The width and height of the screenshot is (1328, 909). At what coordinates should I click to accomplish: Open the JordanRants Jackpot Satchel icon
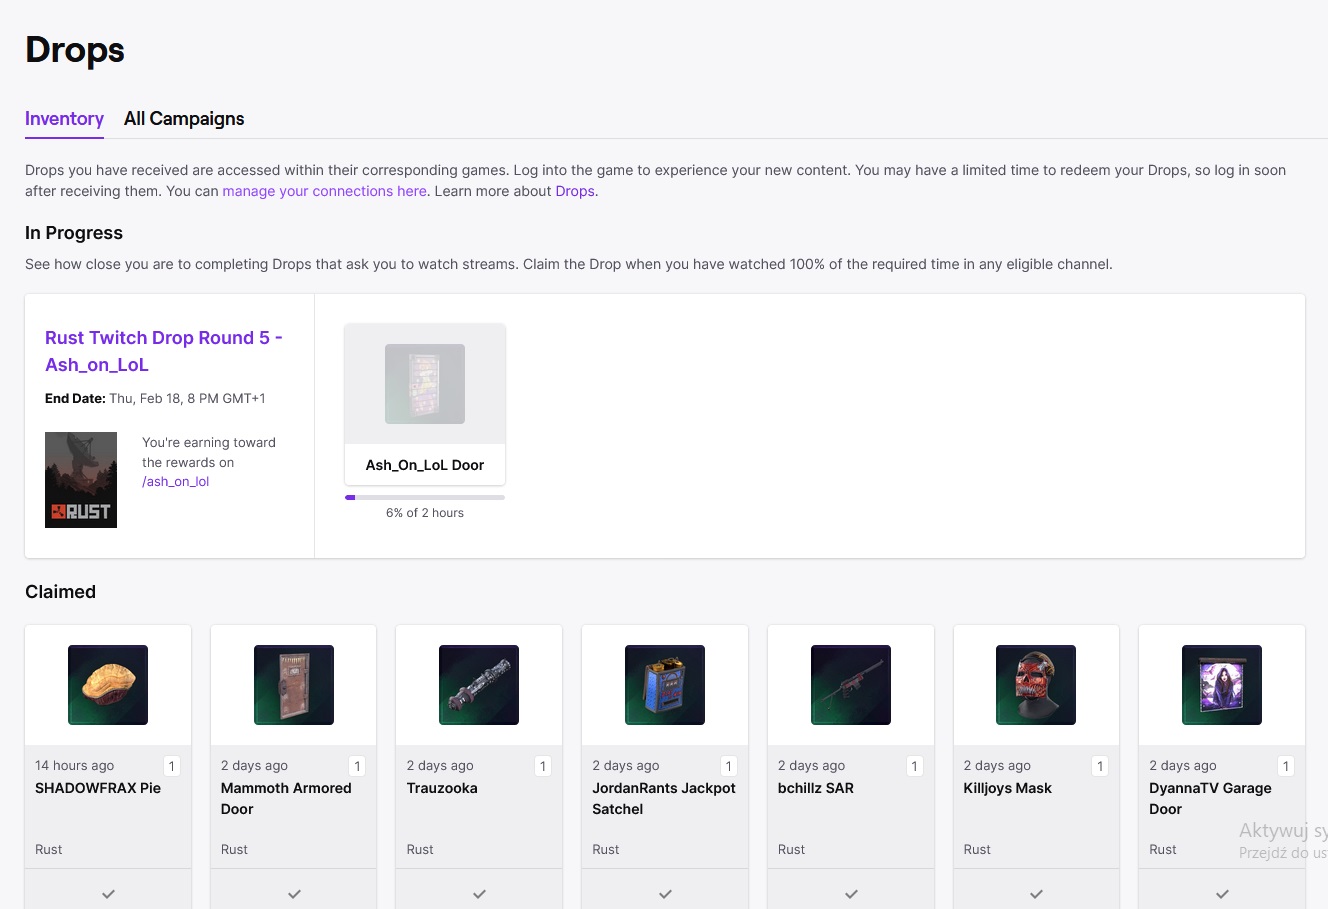tap(665, 685)
